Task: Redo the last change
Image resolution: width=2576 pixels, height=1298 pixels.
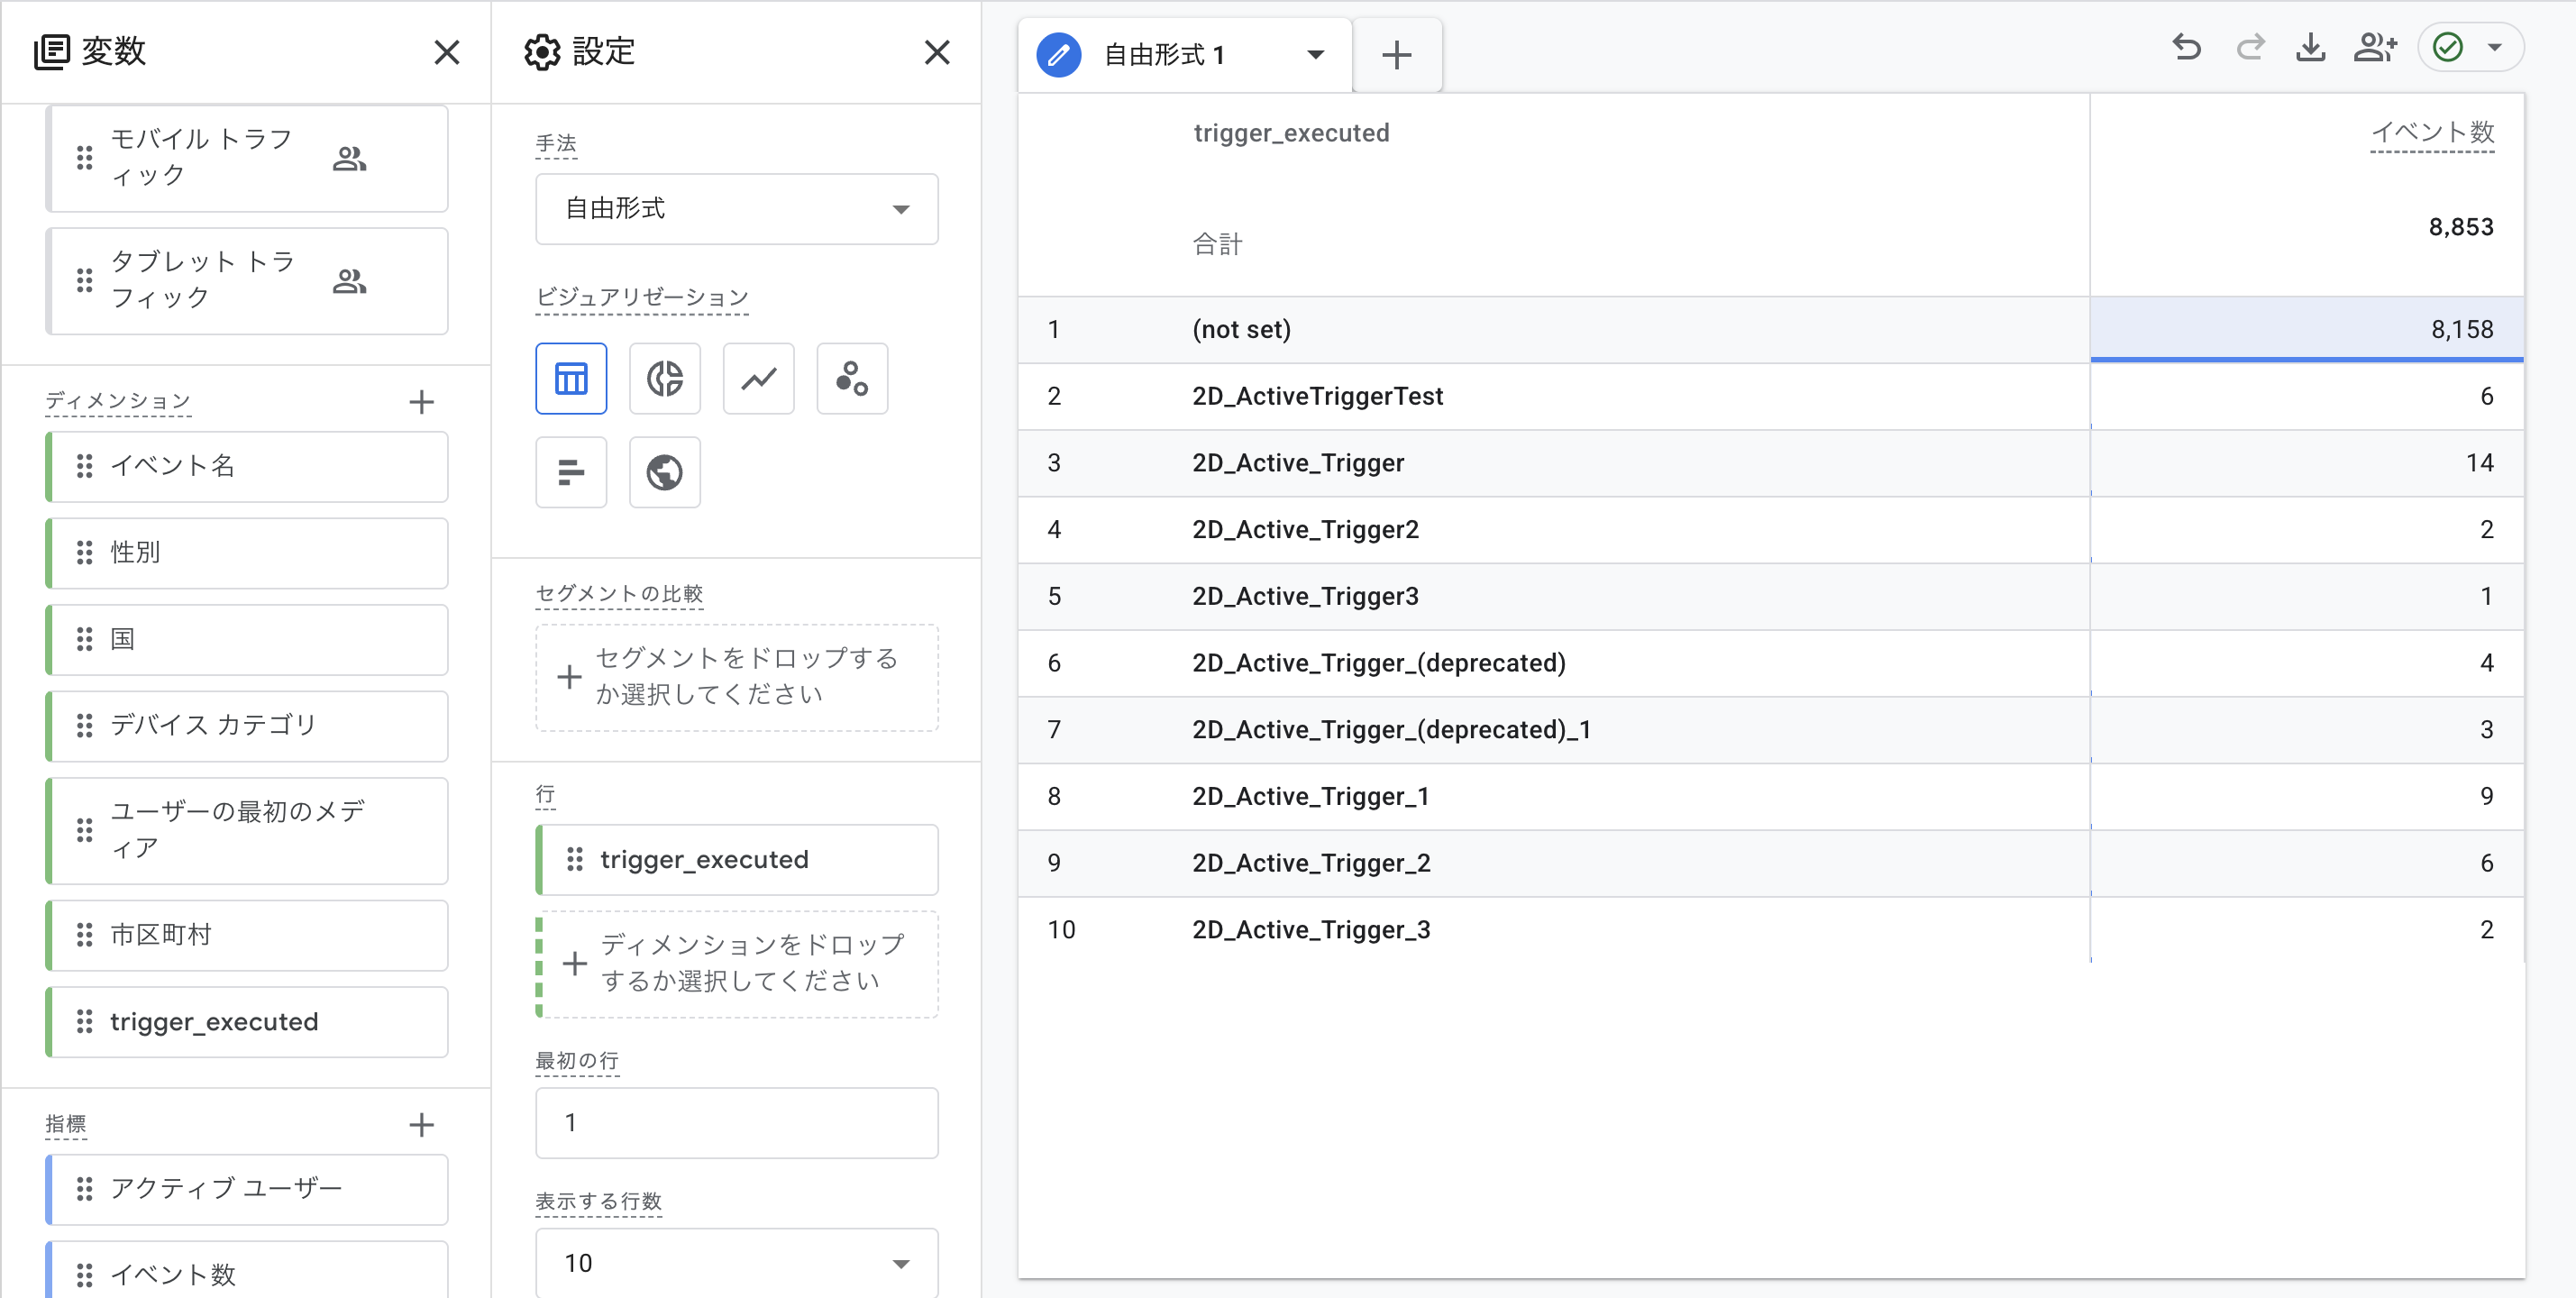Action: click(2250, 48)
